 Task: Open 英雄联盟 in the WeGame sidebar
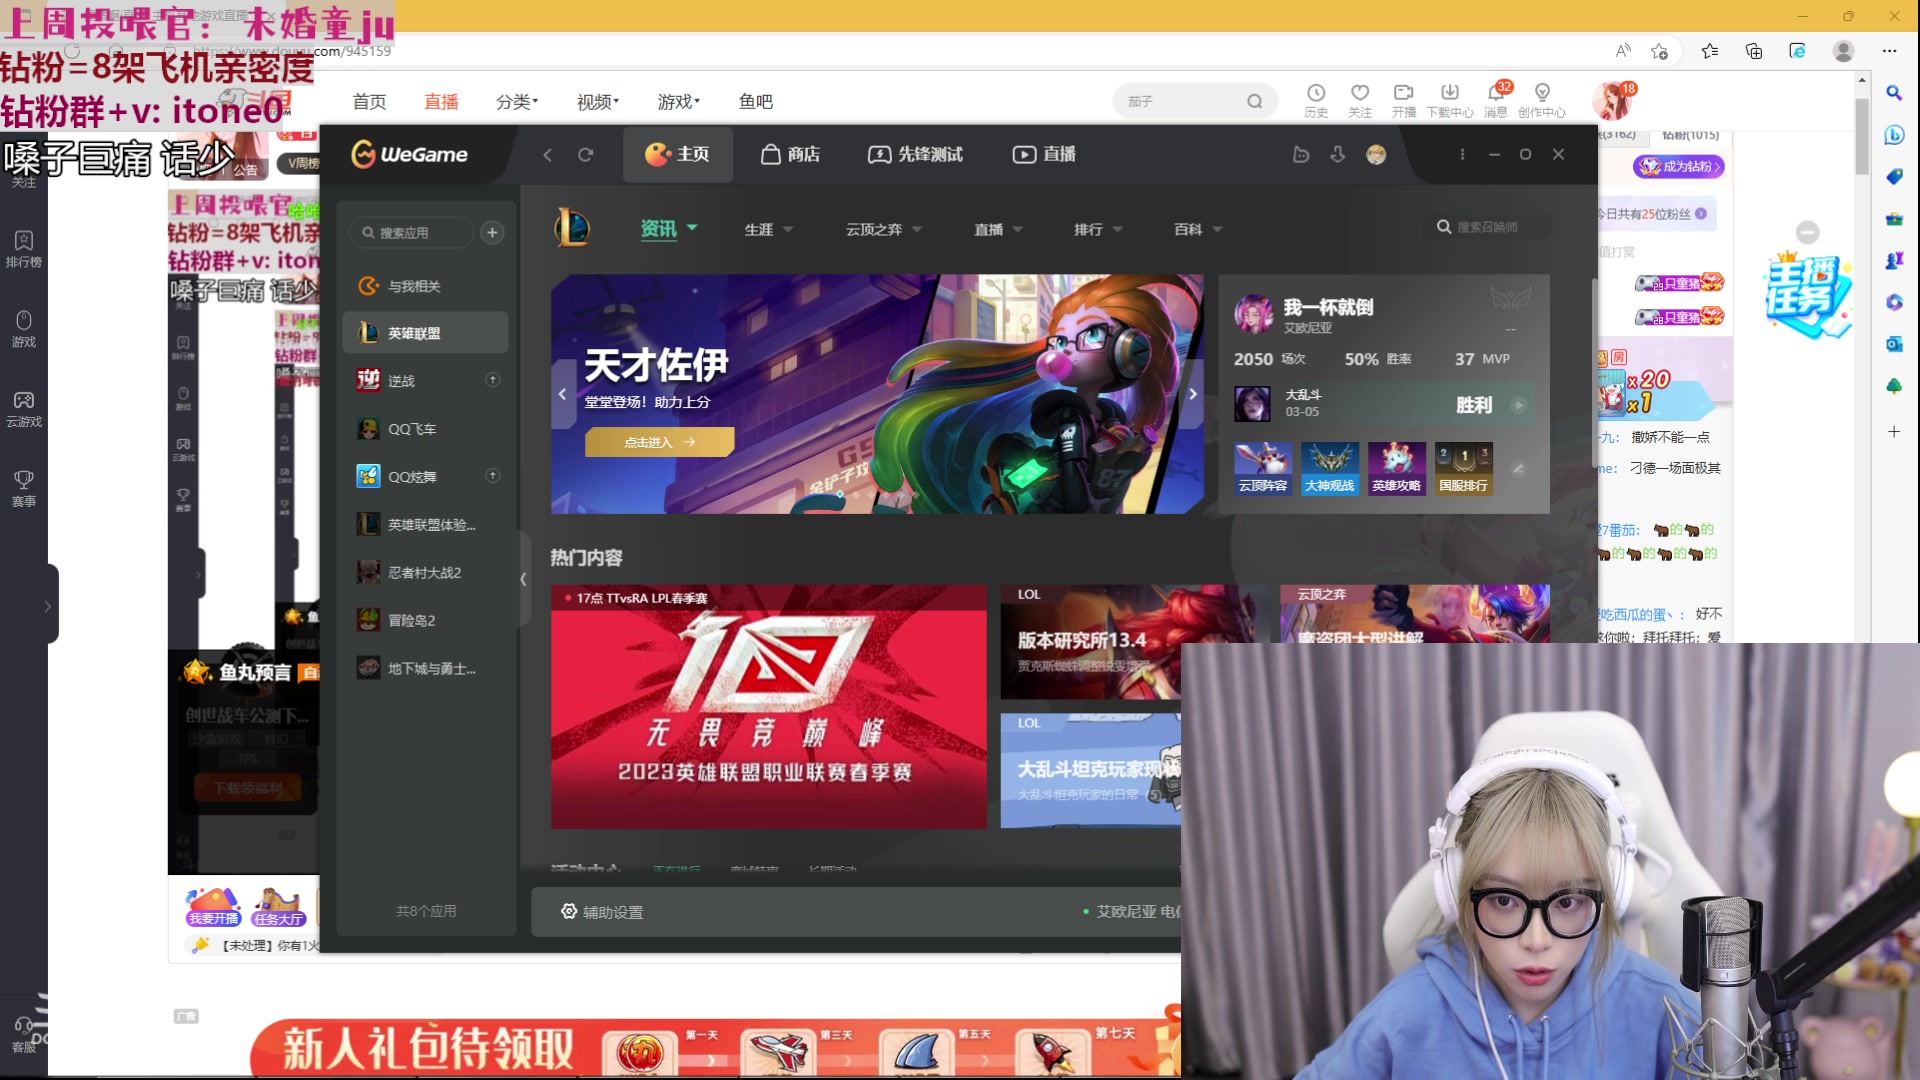click(x=416, y=332)
